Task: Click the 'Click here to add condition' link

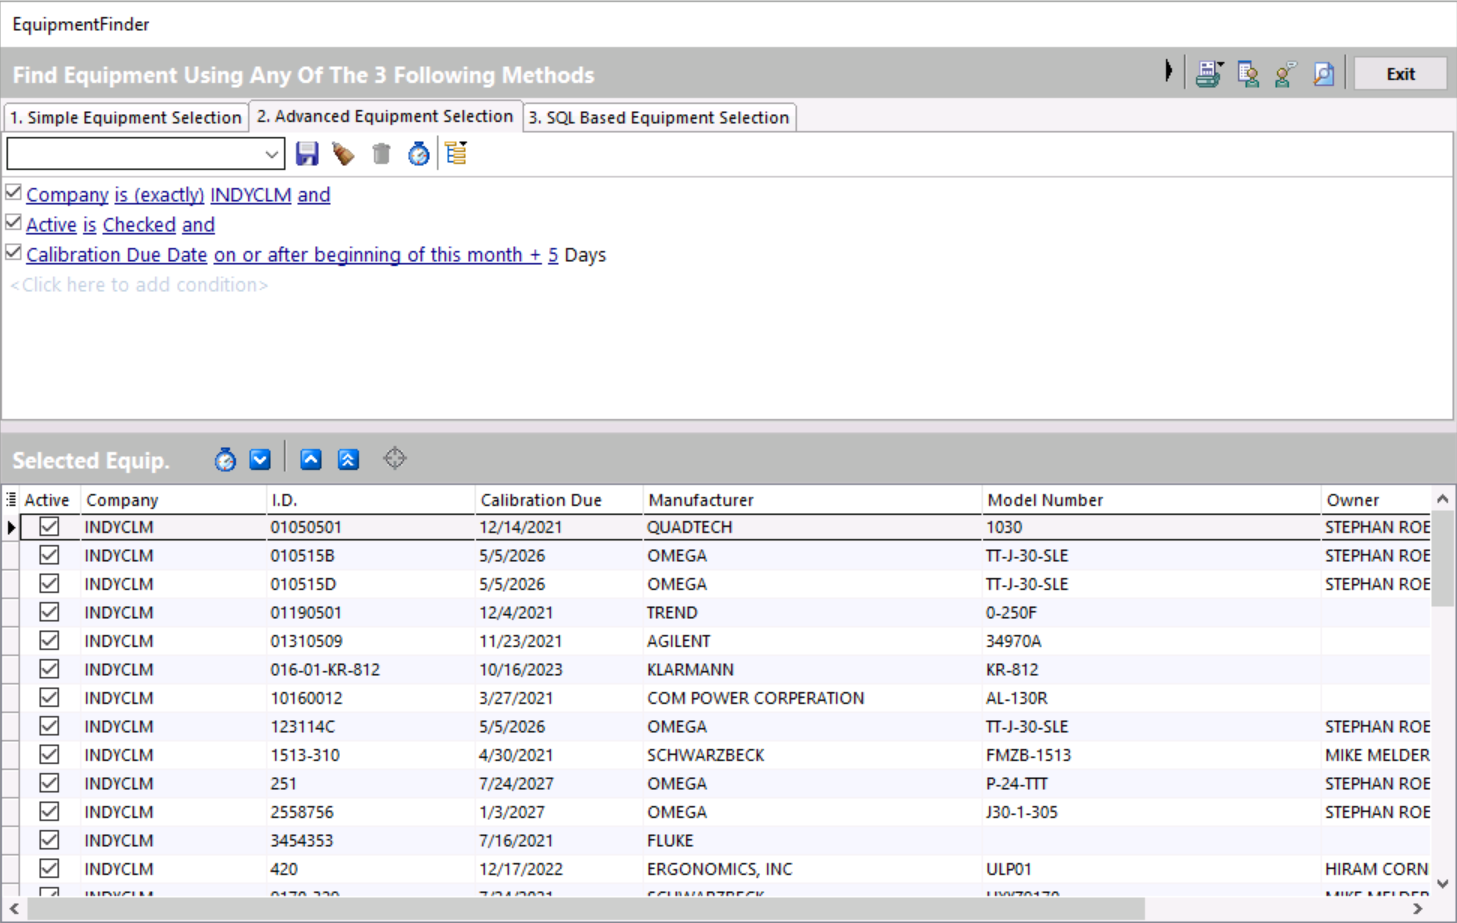Action: pyautogui.click(x=139, y=285)
